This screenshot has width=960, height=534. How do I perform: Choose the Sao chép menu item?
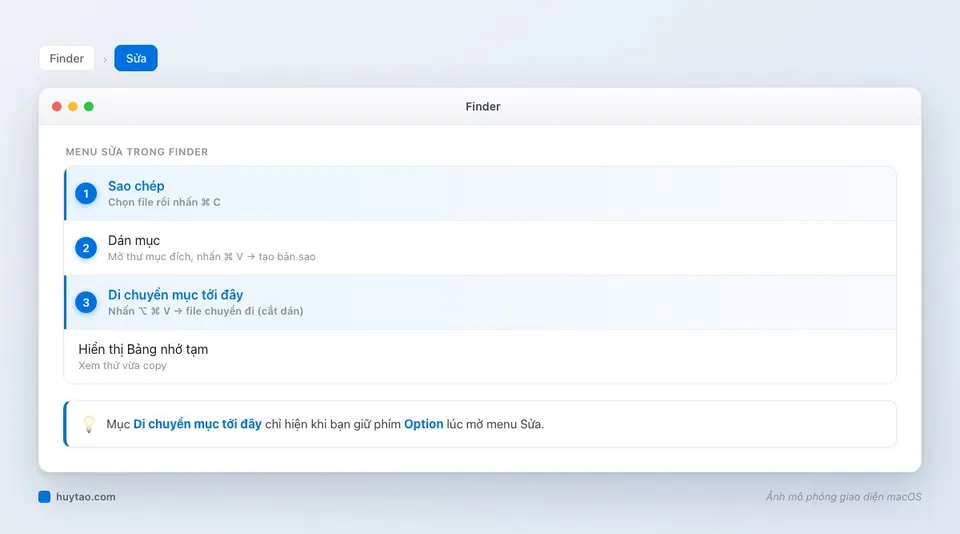480,194
